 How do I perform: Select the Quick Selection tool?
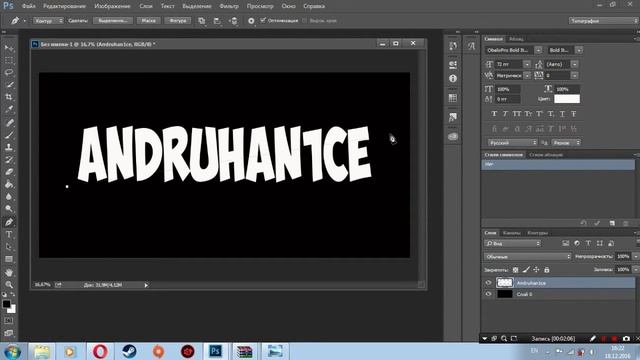point(9,85)
